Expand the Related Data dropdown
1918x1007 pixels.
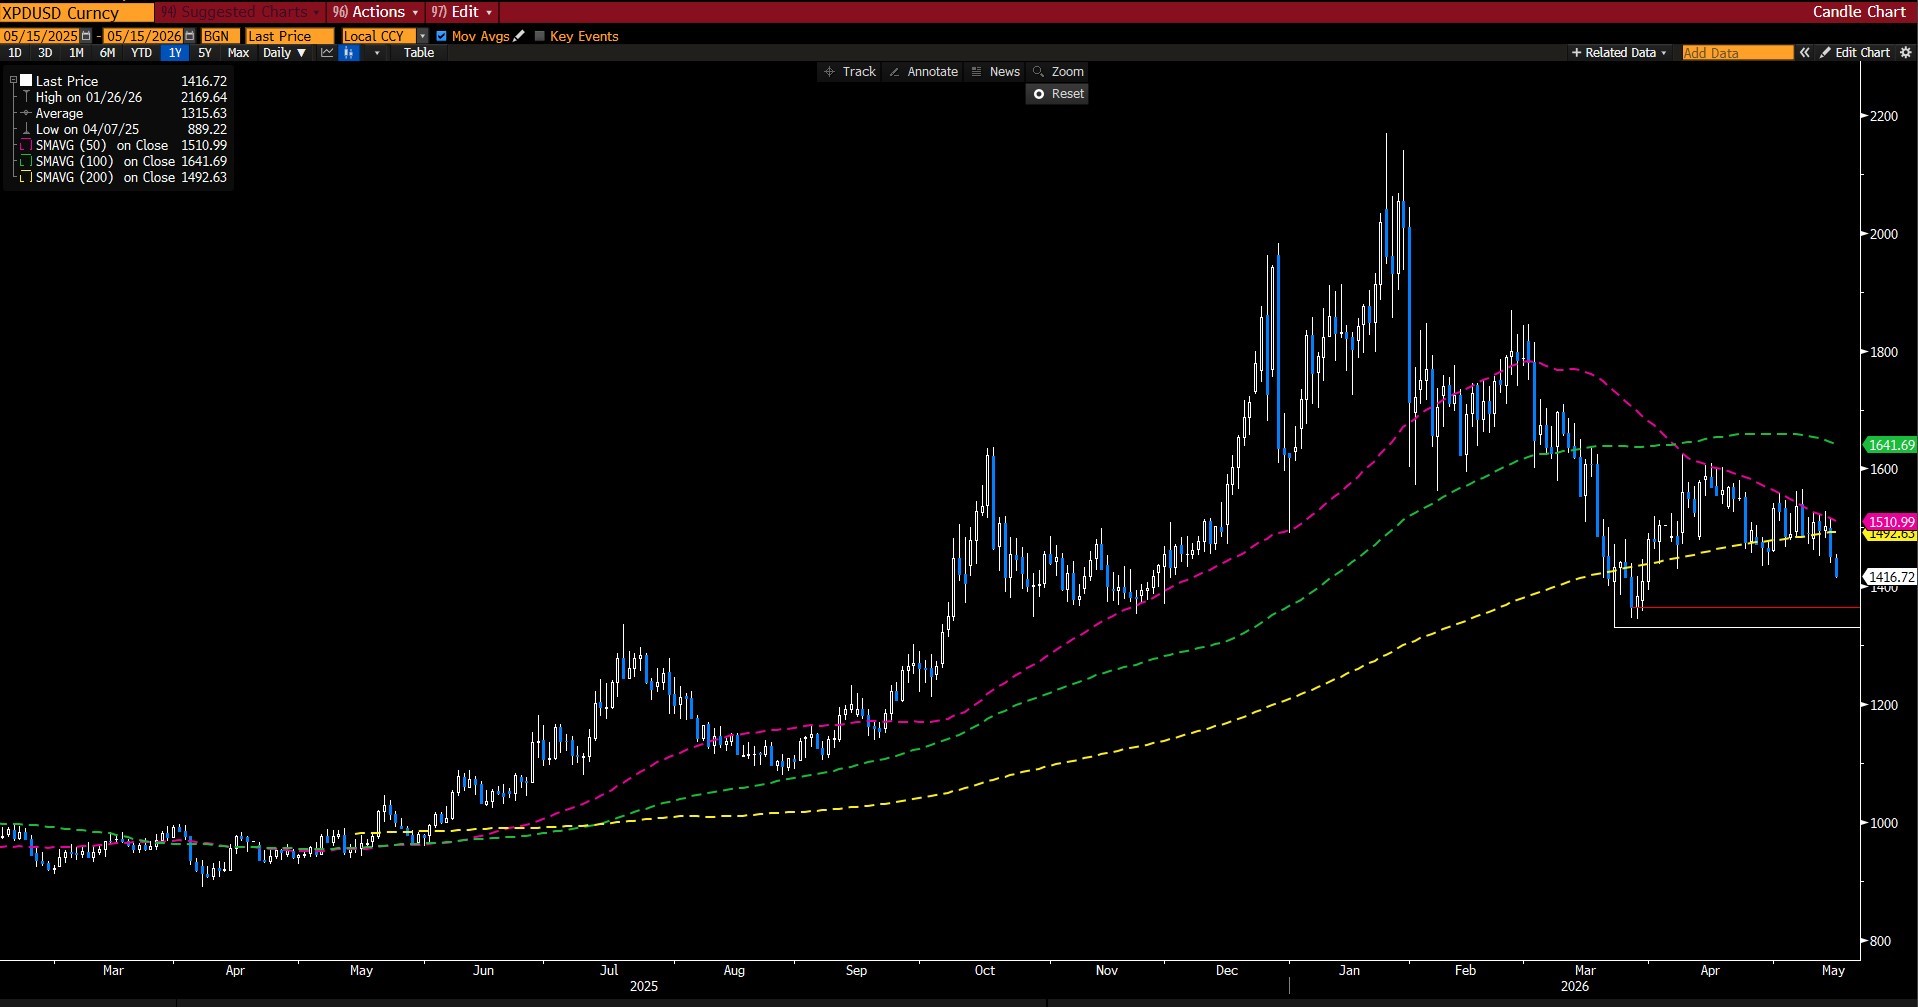1619,53
